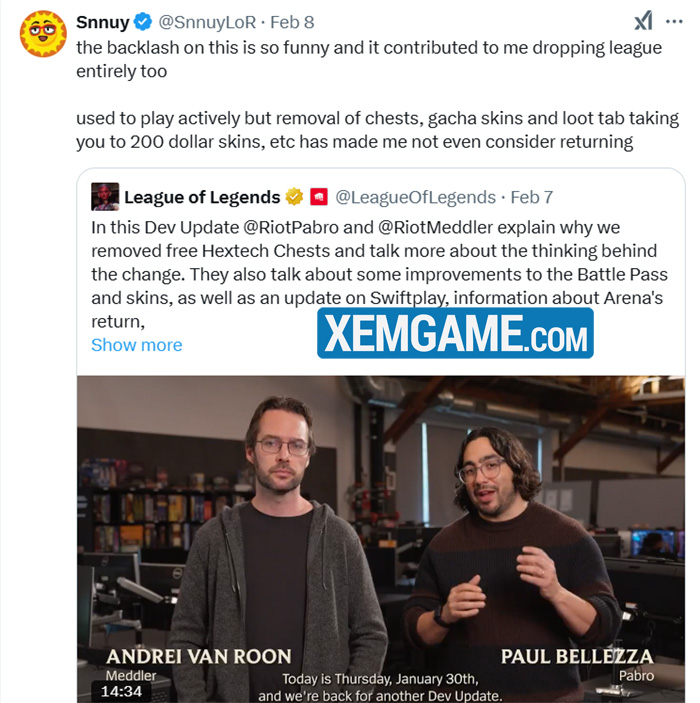The height and width of the screenshot is (703, 700).
Task: Expand the quoted tweet with Show more
Action: coord(137,345)
